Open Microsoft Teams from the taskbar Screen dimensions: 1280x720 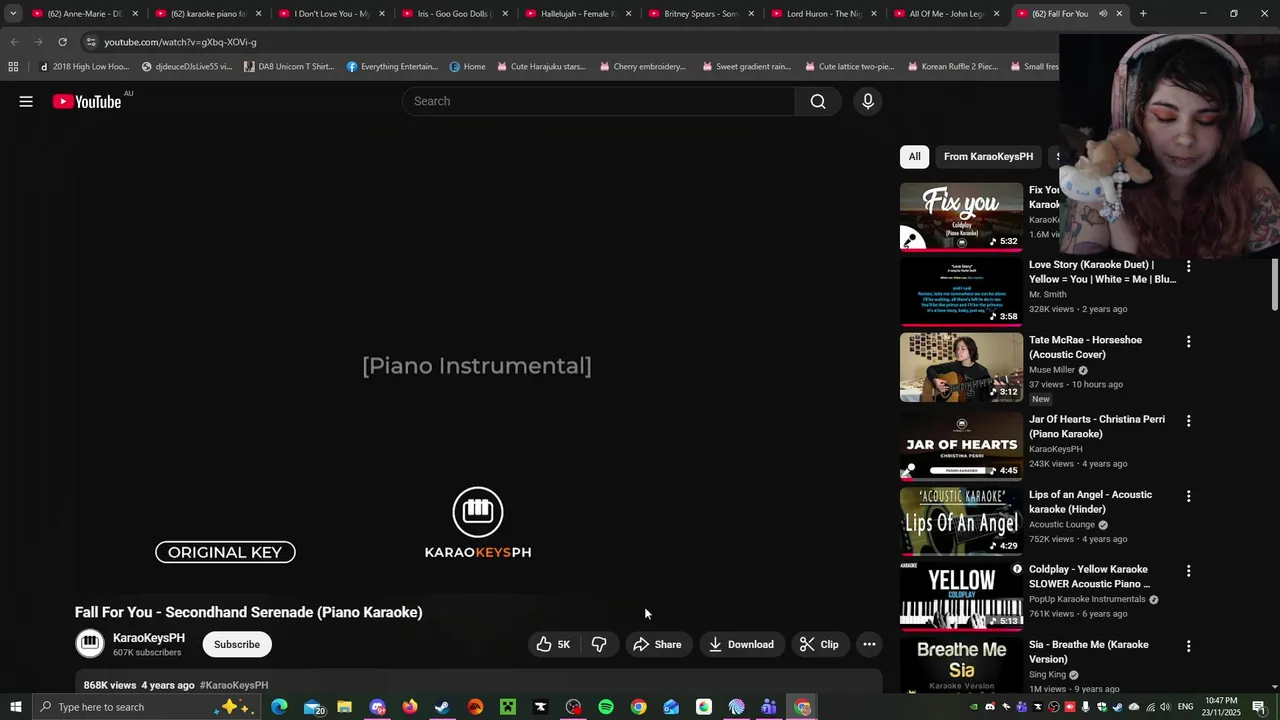click(769, 707)
